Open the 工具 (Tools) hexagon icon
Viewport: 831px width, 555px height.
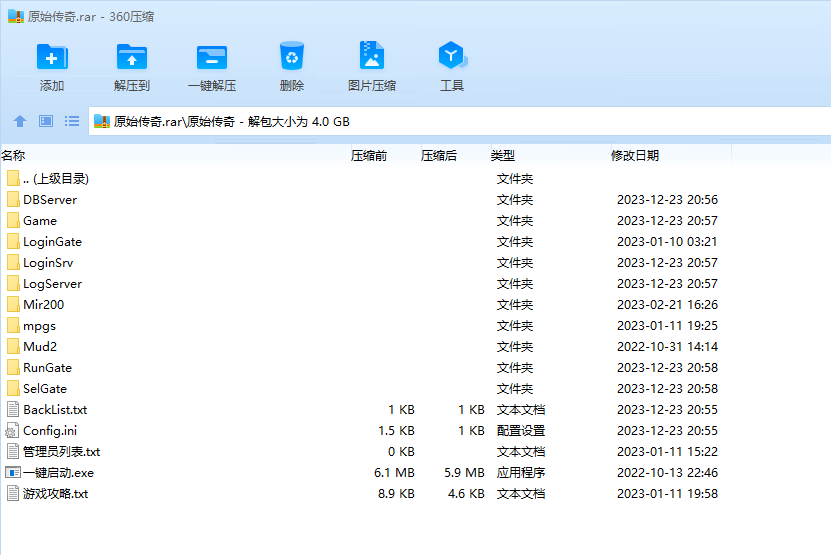tap(452, 55)
